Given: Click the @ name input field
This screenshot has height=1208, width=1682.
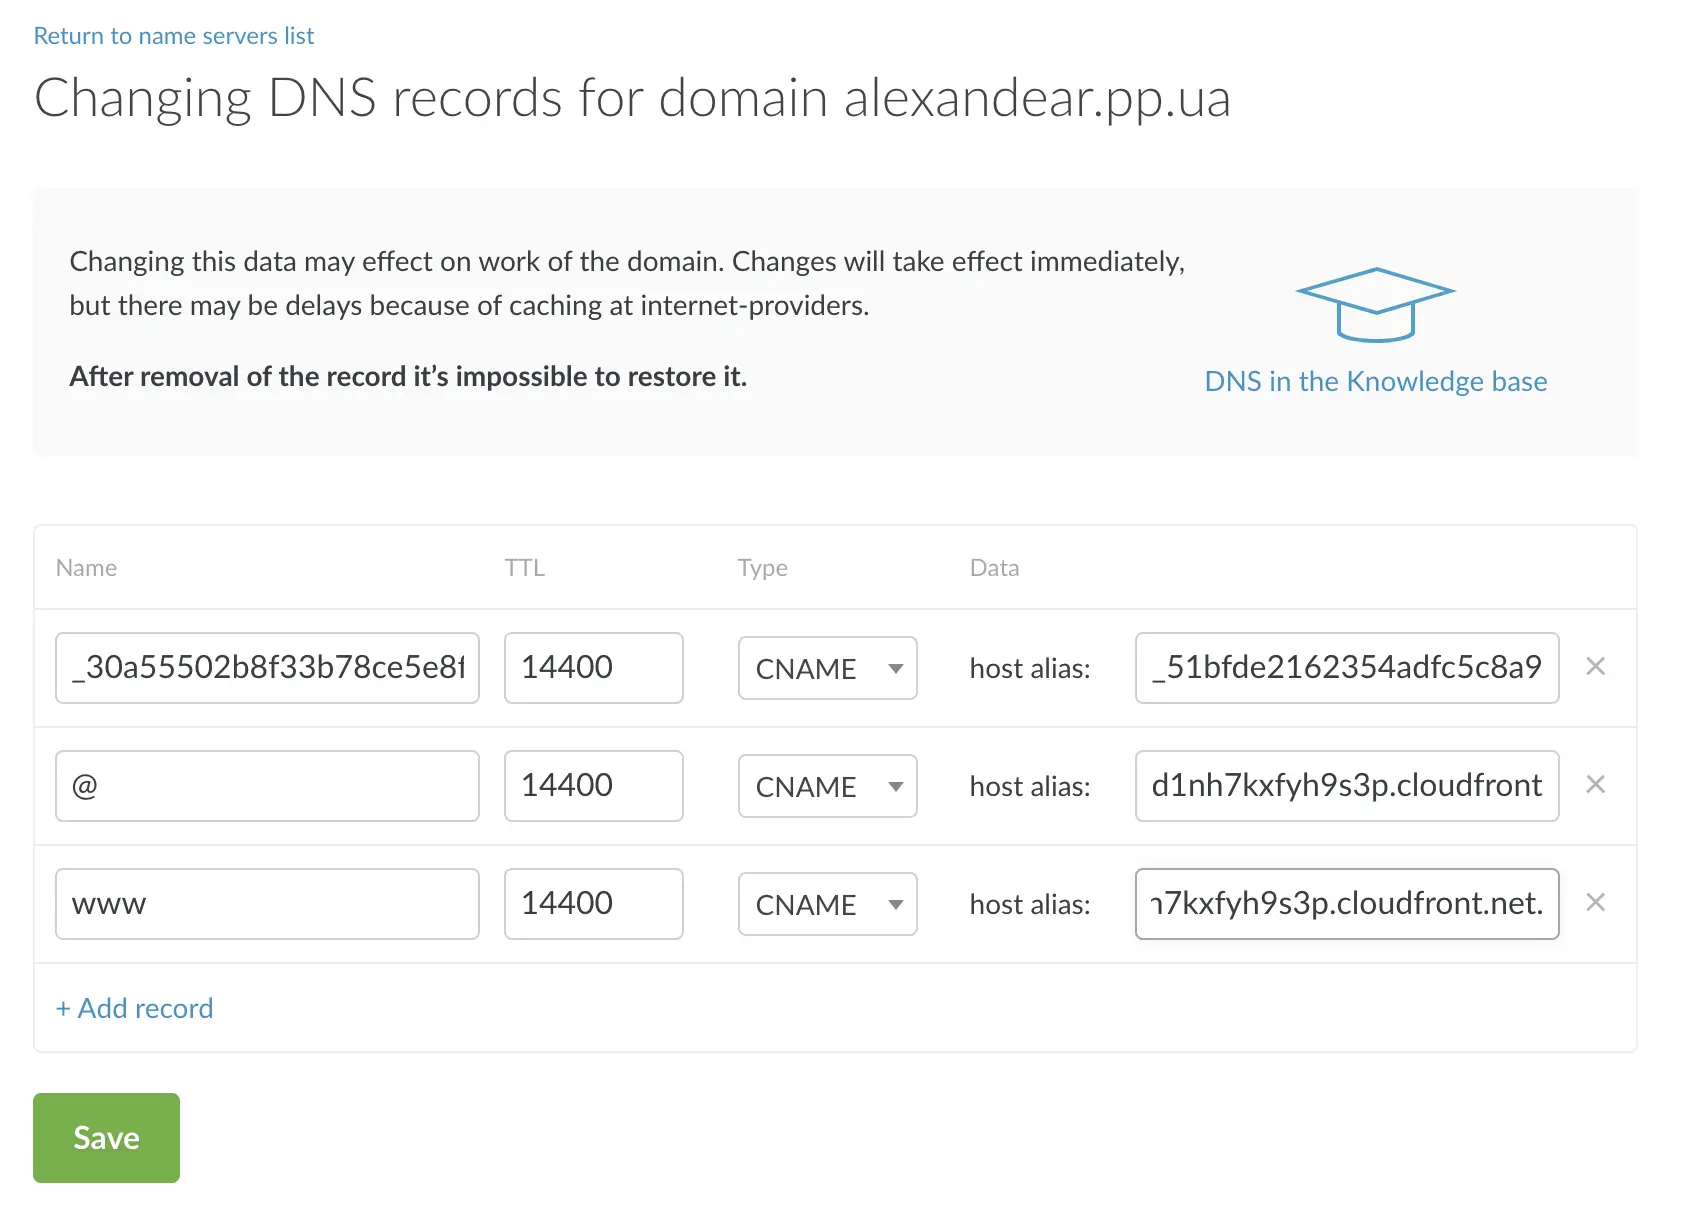Looking at the screenshot, I should coord(267,786).
